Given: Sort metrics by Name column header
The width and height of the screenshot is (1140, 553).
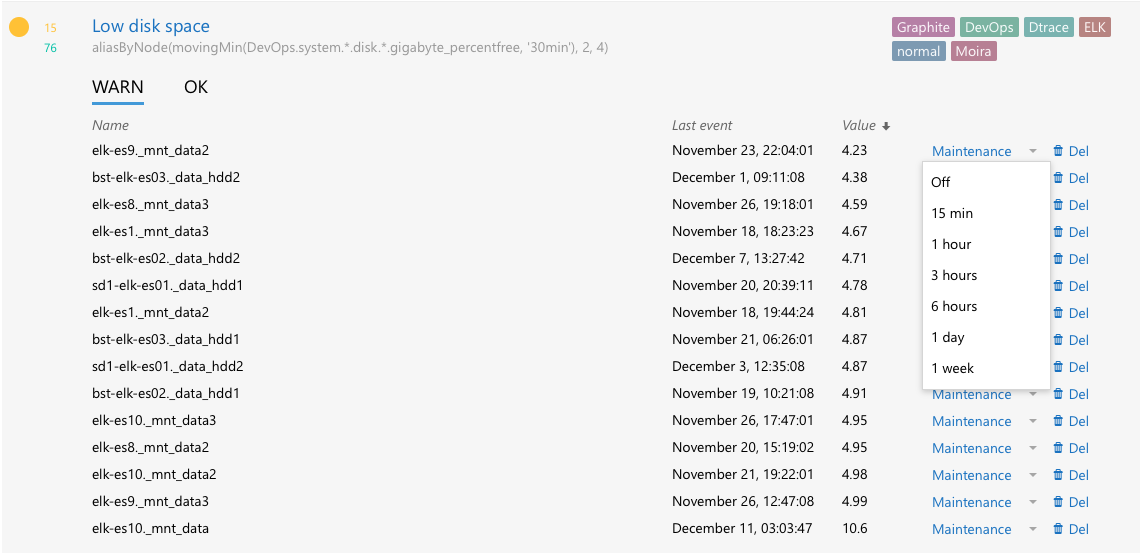Looking at the screenshot, I should 110,126.
